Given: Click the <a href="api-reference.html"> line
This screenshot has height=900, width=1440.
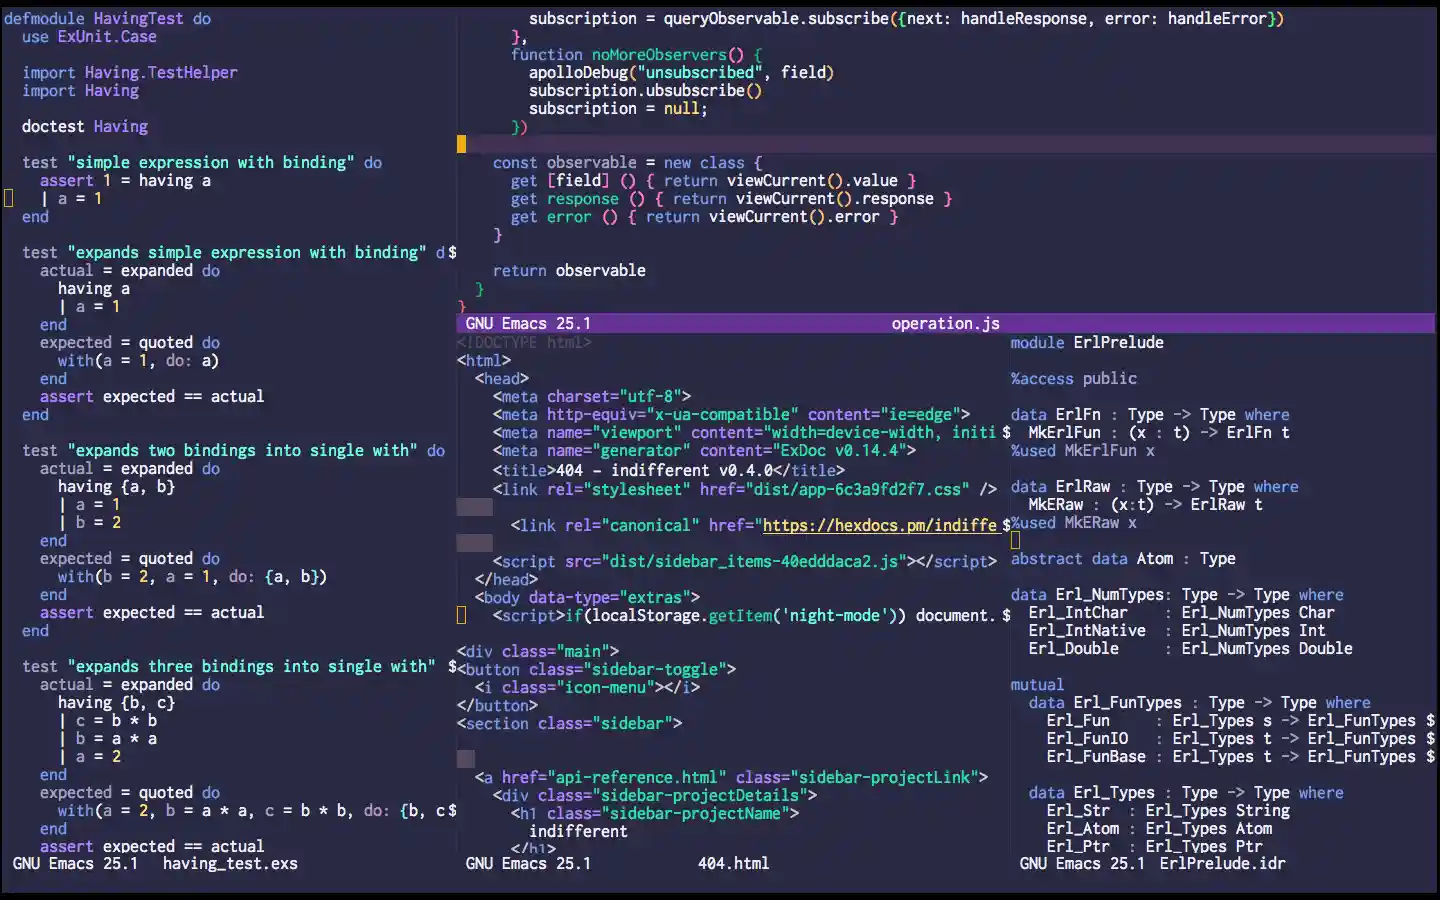Looking at the screenshot, I should pos(731,777).
